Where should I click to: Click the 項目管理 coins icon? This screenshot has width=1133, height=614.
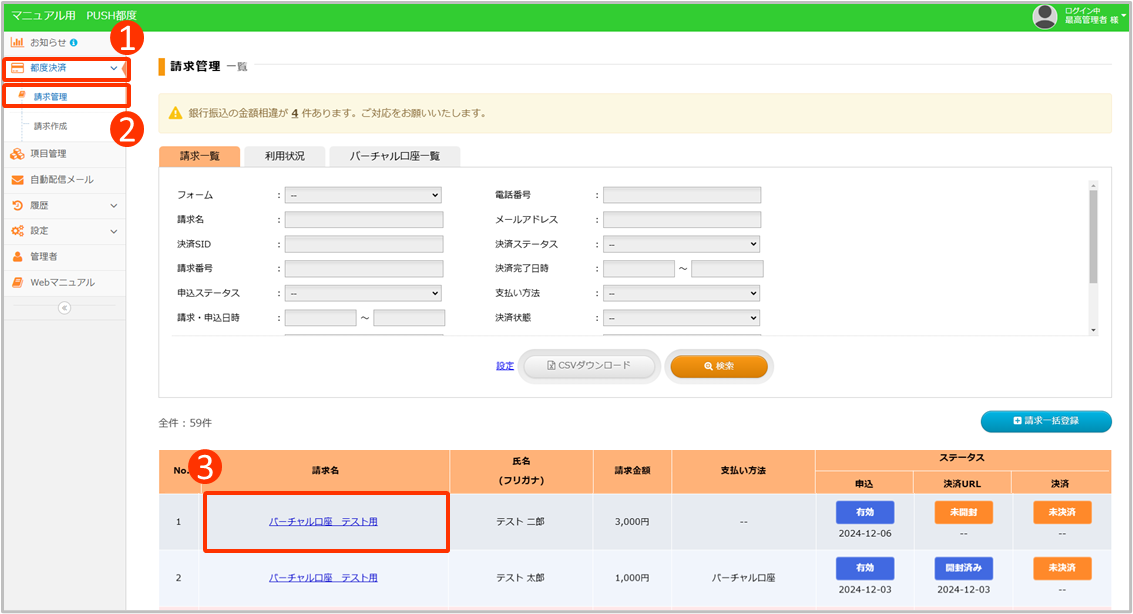pos(17,154)
